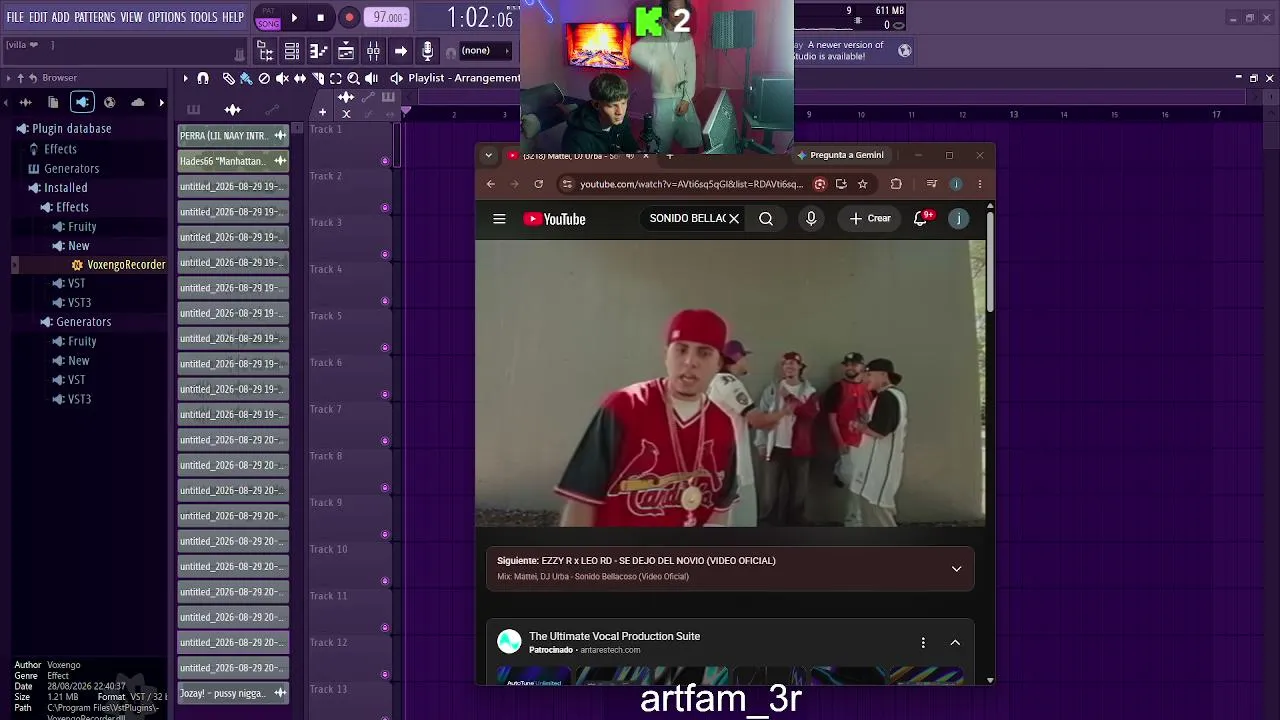Click the YouTube search magnifier button
This screenshot has width=1280, height=720.
pyautogui.click(x=766, y=219)
